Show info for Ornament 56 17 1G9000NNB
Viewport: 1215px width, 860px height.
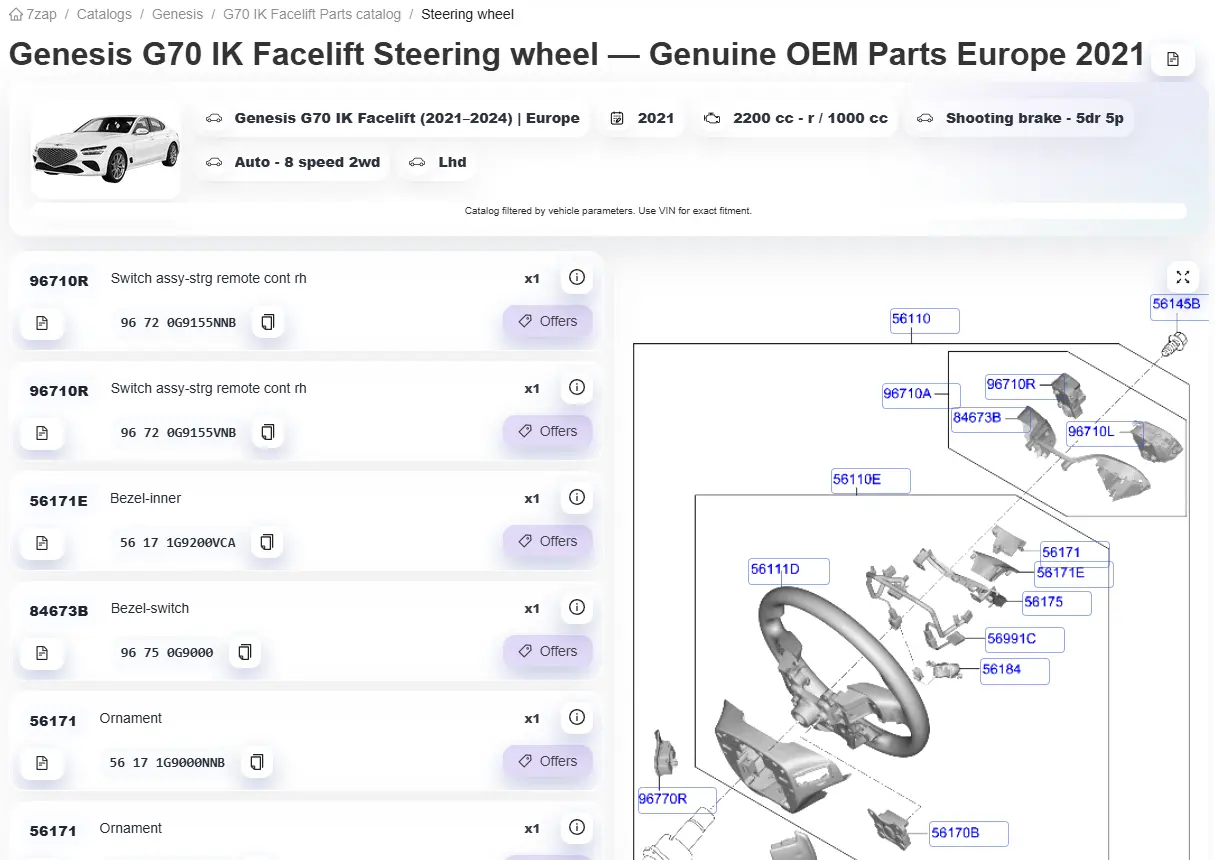[576, 718]
